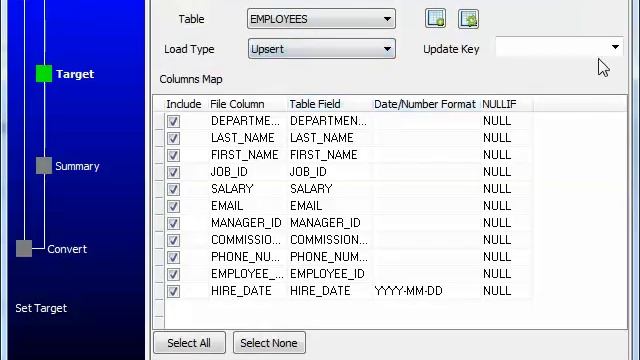This screenshot has width=640, height=360.
Task: Click Table Field cell HIRE_DATE
Action: (x=320, y=291)
